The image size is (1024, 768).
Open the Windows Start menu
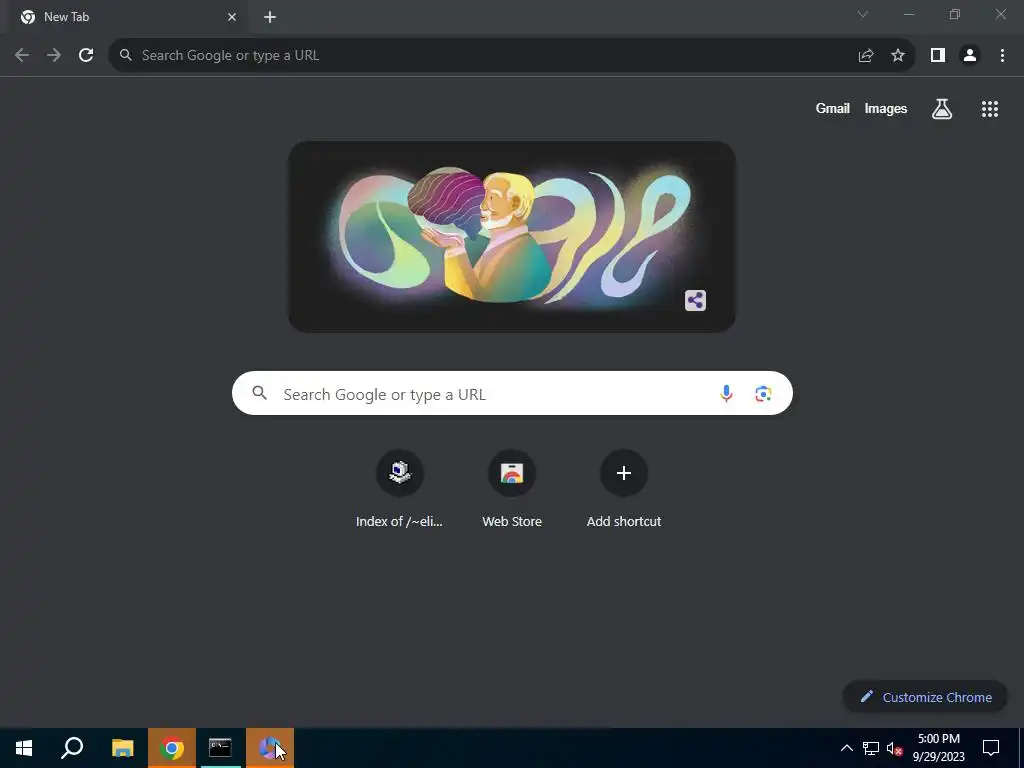click(x=24, y=748)
